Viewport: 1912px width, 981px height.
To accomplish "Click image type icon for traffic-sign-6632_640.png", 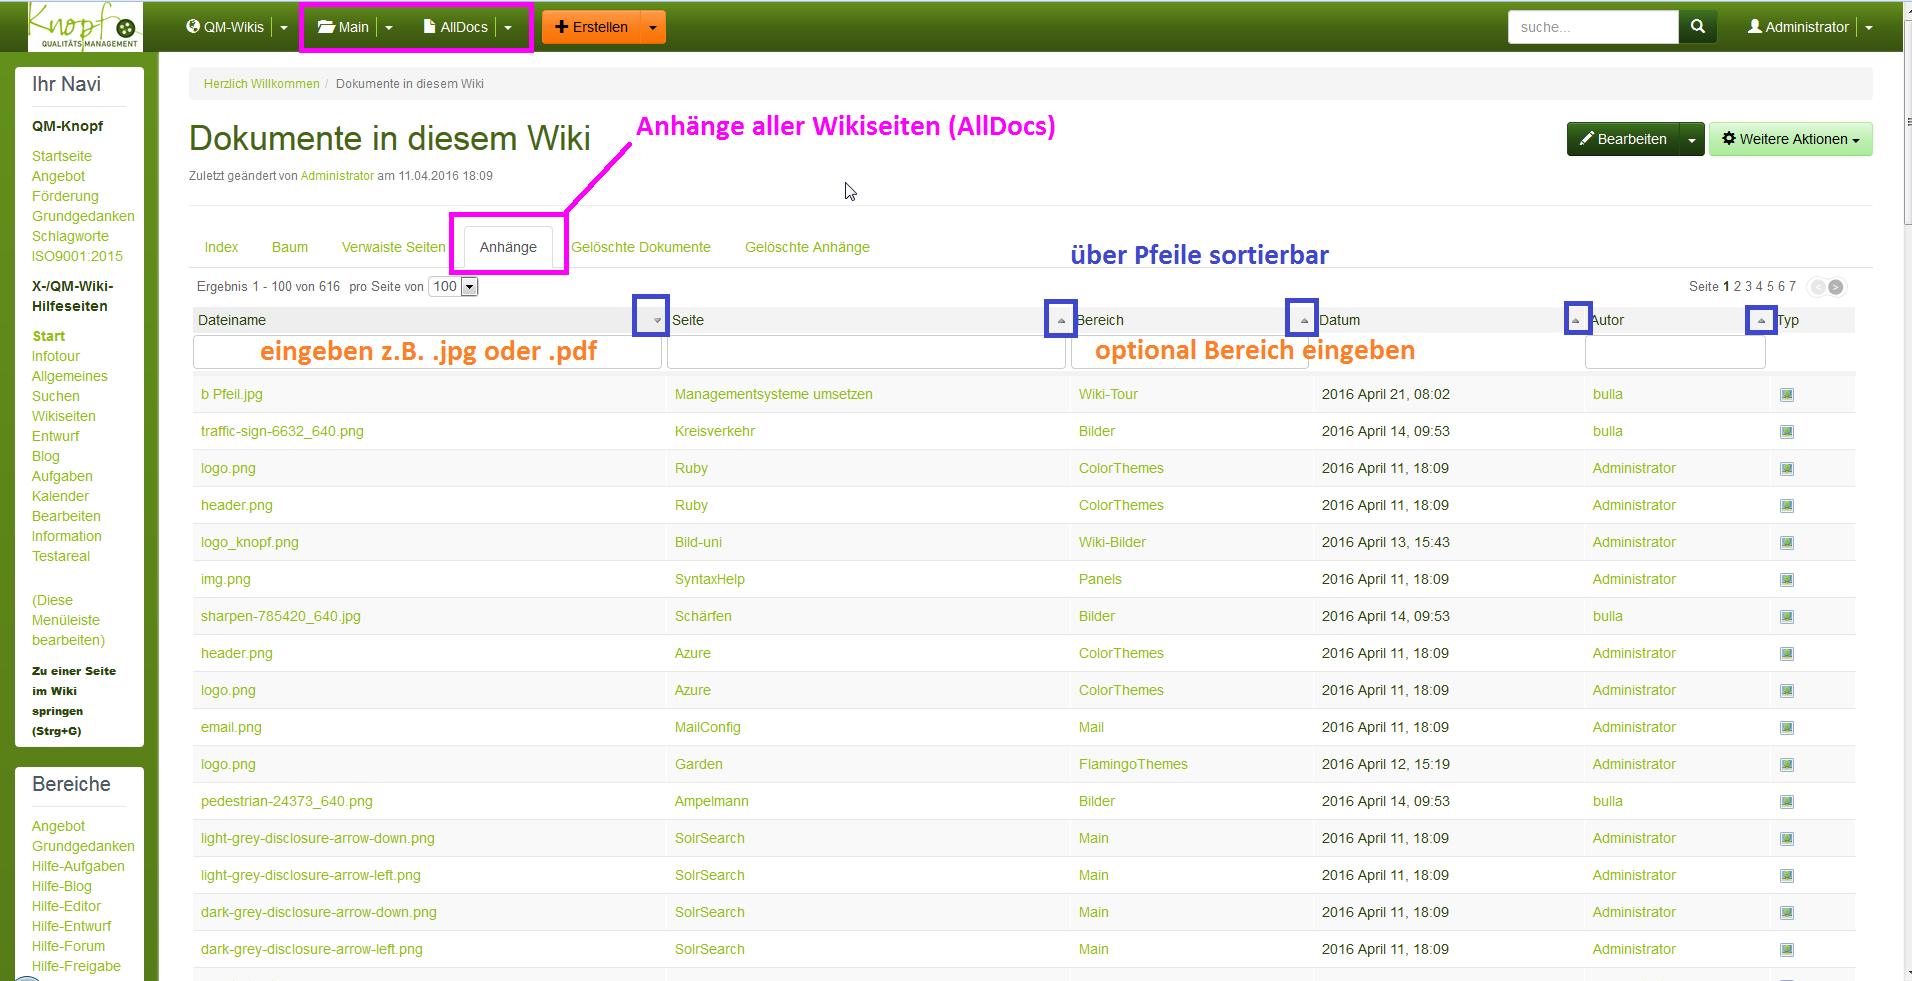I will [1787, 432].
